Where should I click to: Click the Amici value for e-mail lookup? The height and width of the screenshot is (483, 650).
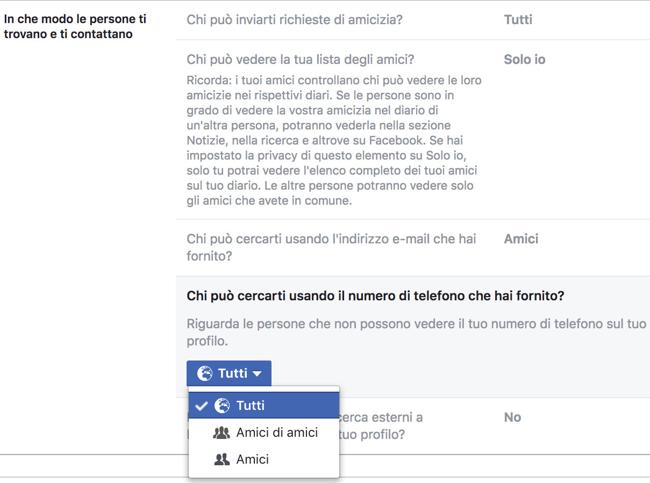pos(521,239)
